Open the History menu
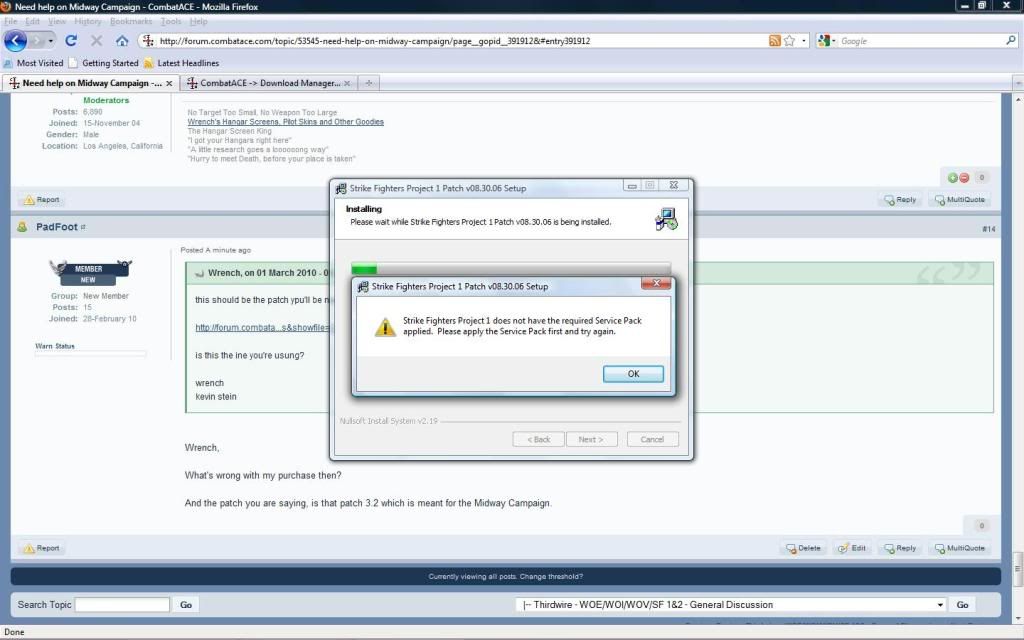 (88, 21)
